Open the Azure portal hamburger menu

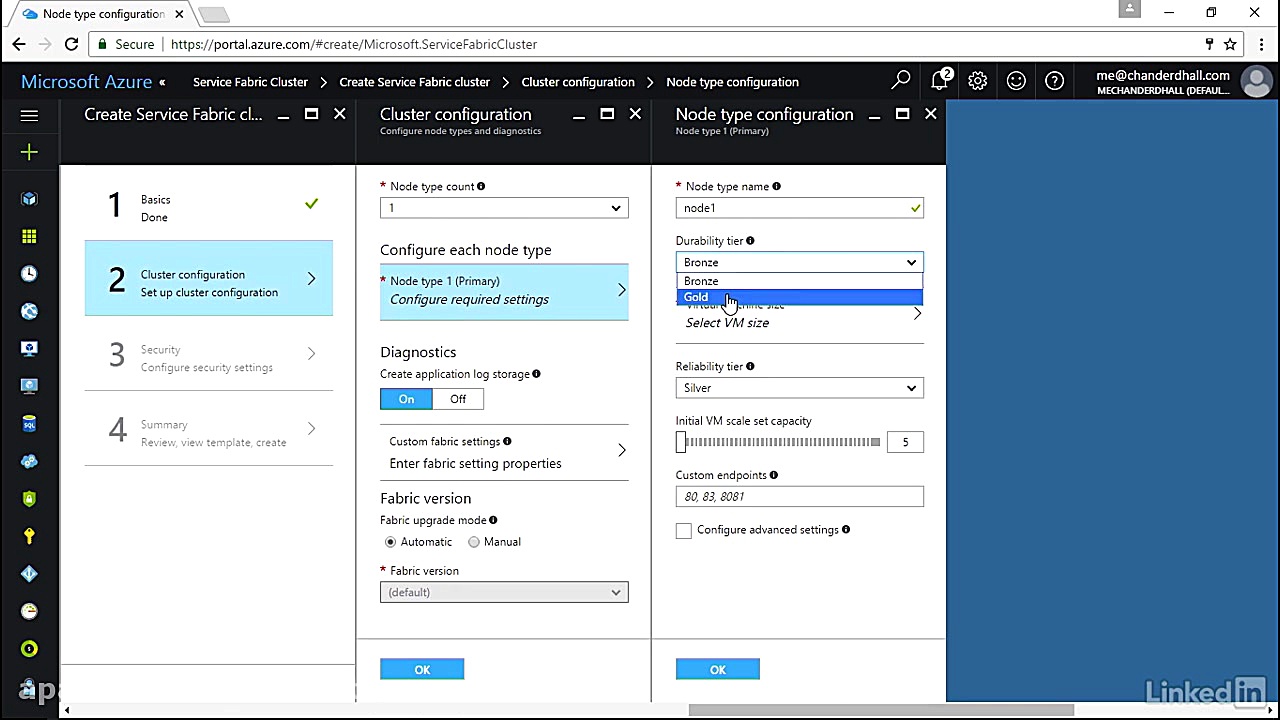(29, 115)
